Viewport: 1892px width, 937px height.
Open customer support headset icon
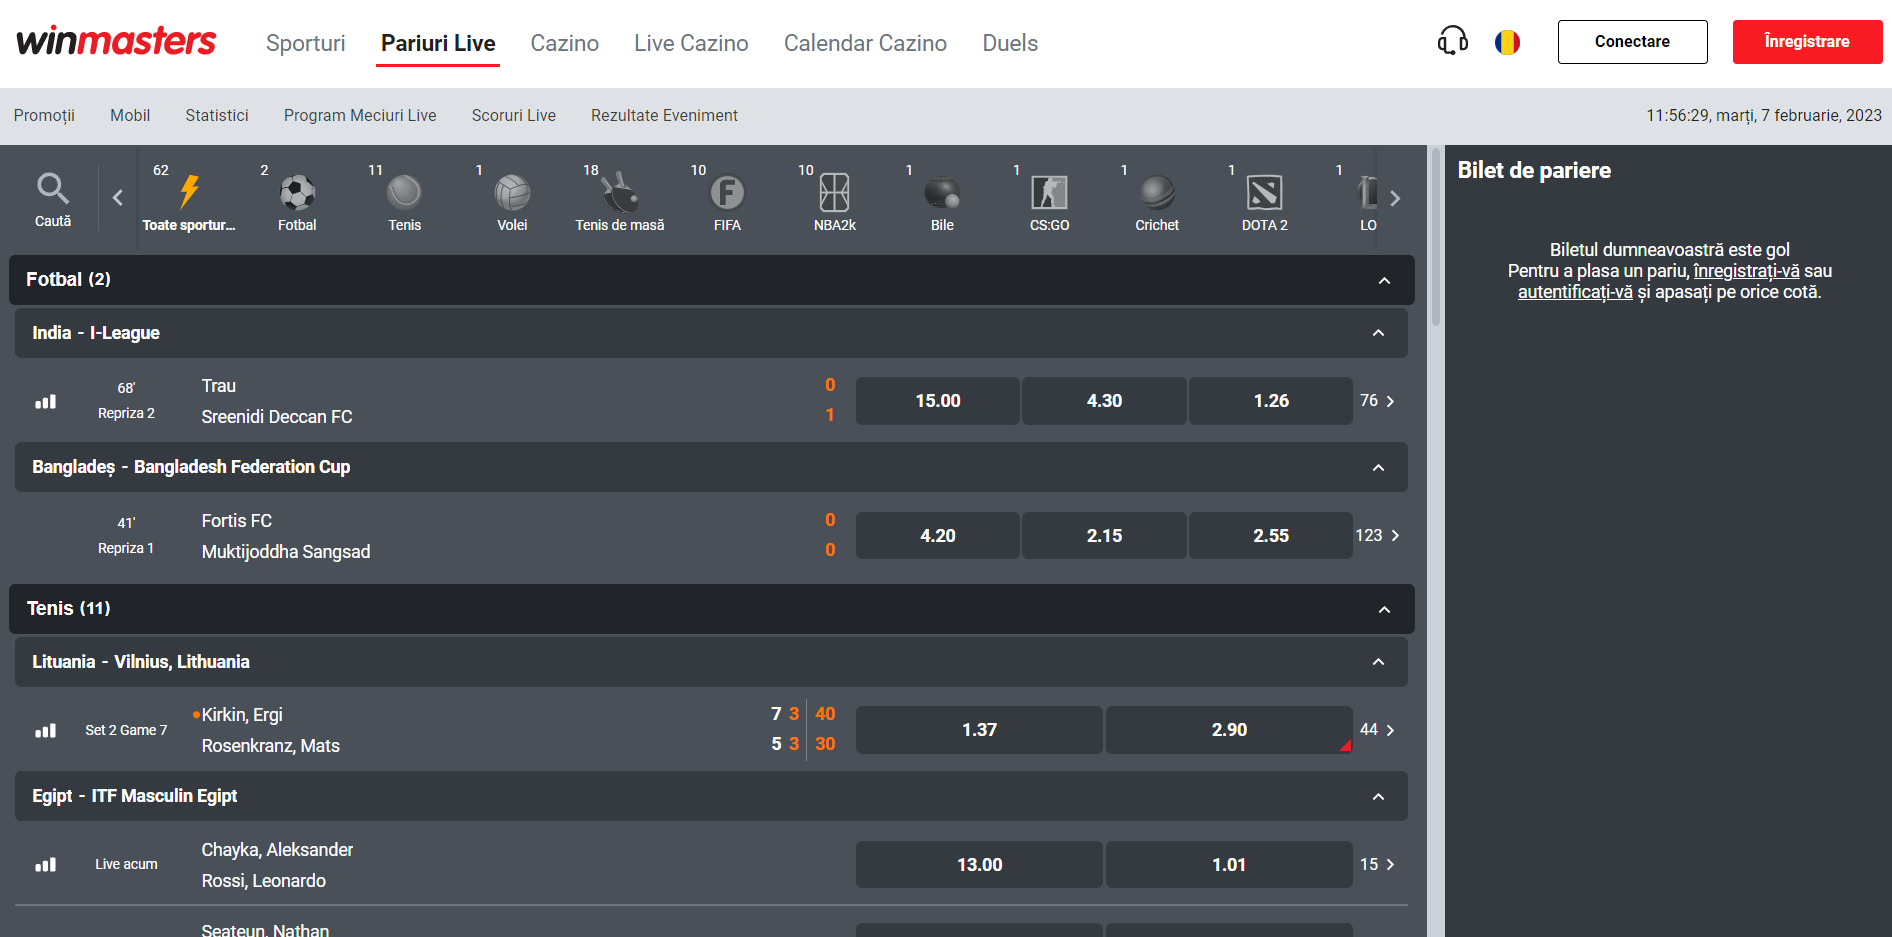click(1452, 41)
